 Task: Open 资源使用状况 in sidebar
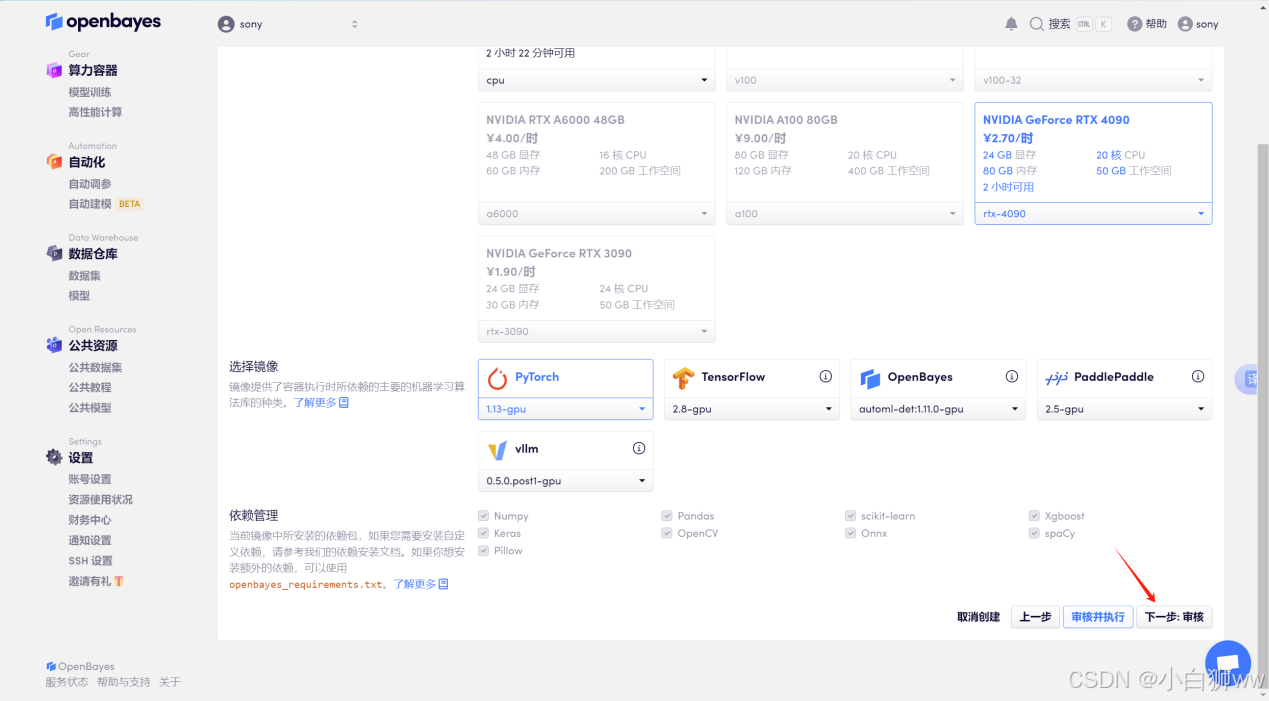pos(100,499)
